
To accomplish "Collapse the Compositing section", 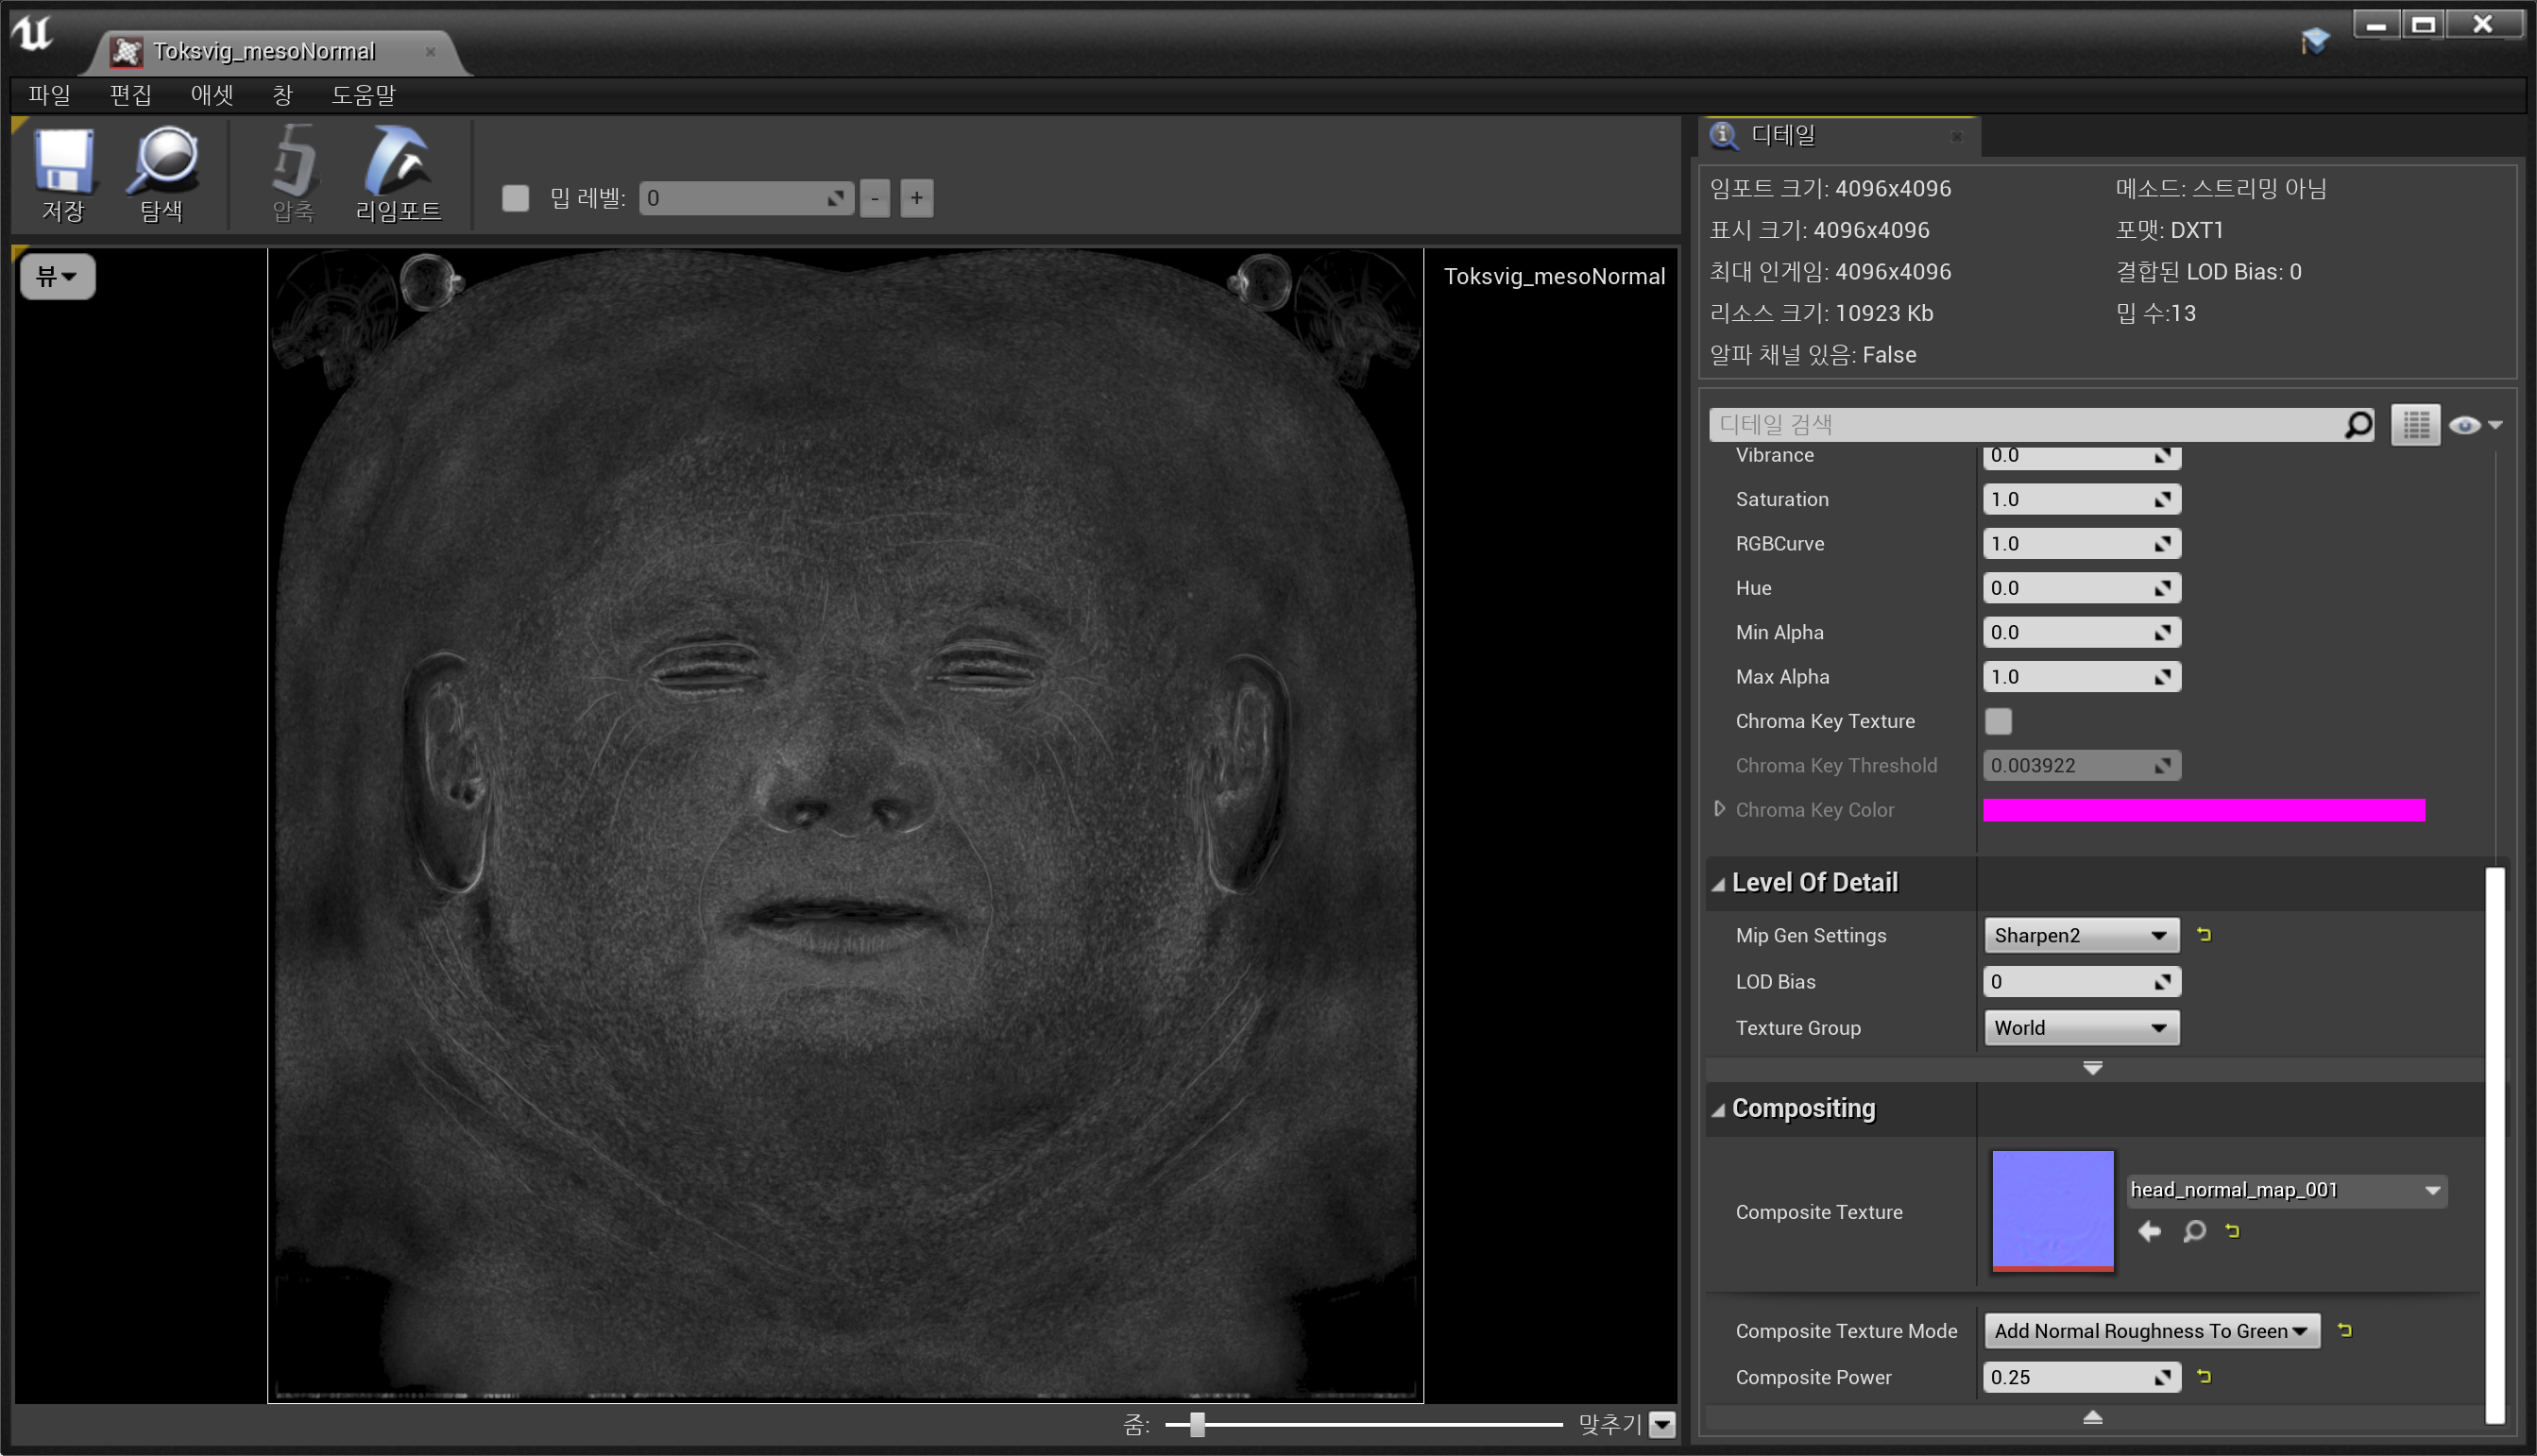I will click(x=1718, y=1110).
